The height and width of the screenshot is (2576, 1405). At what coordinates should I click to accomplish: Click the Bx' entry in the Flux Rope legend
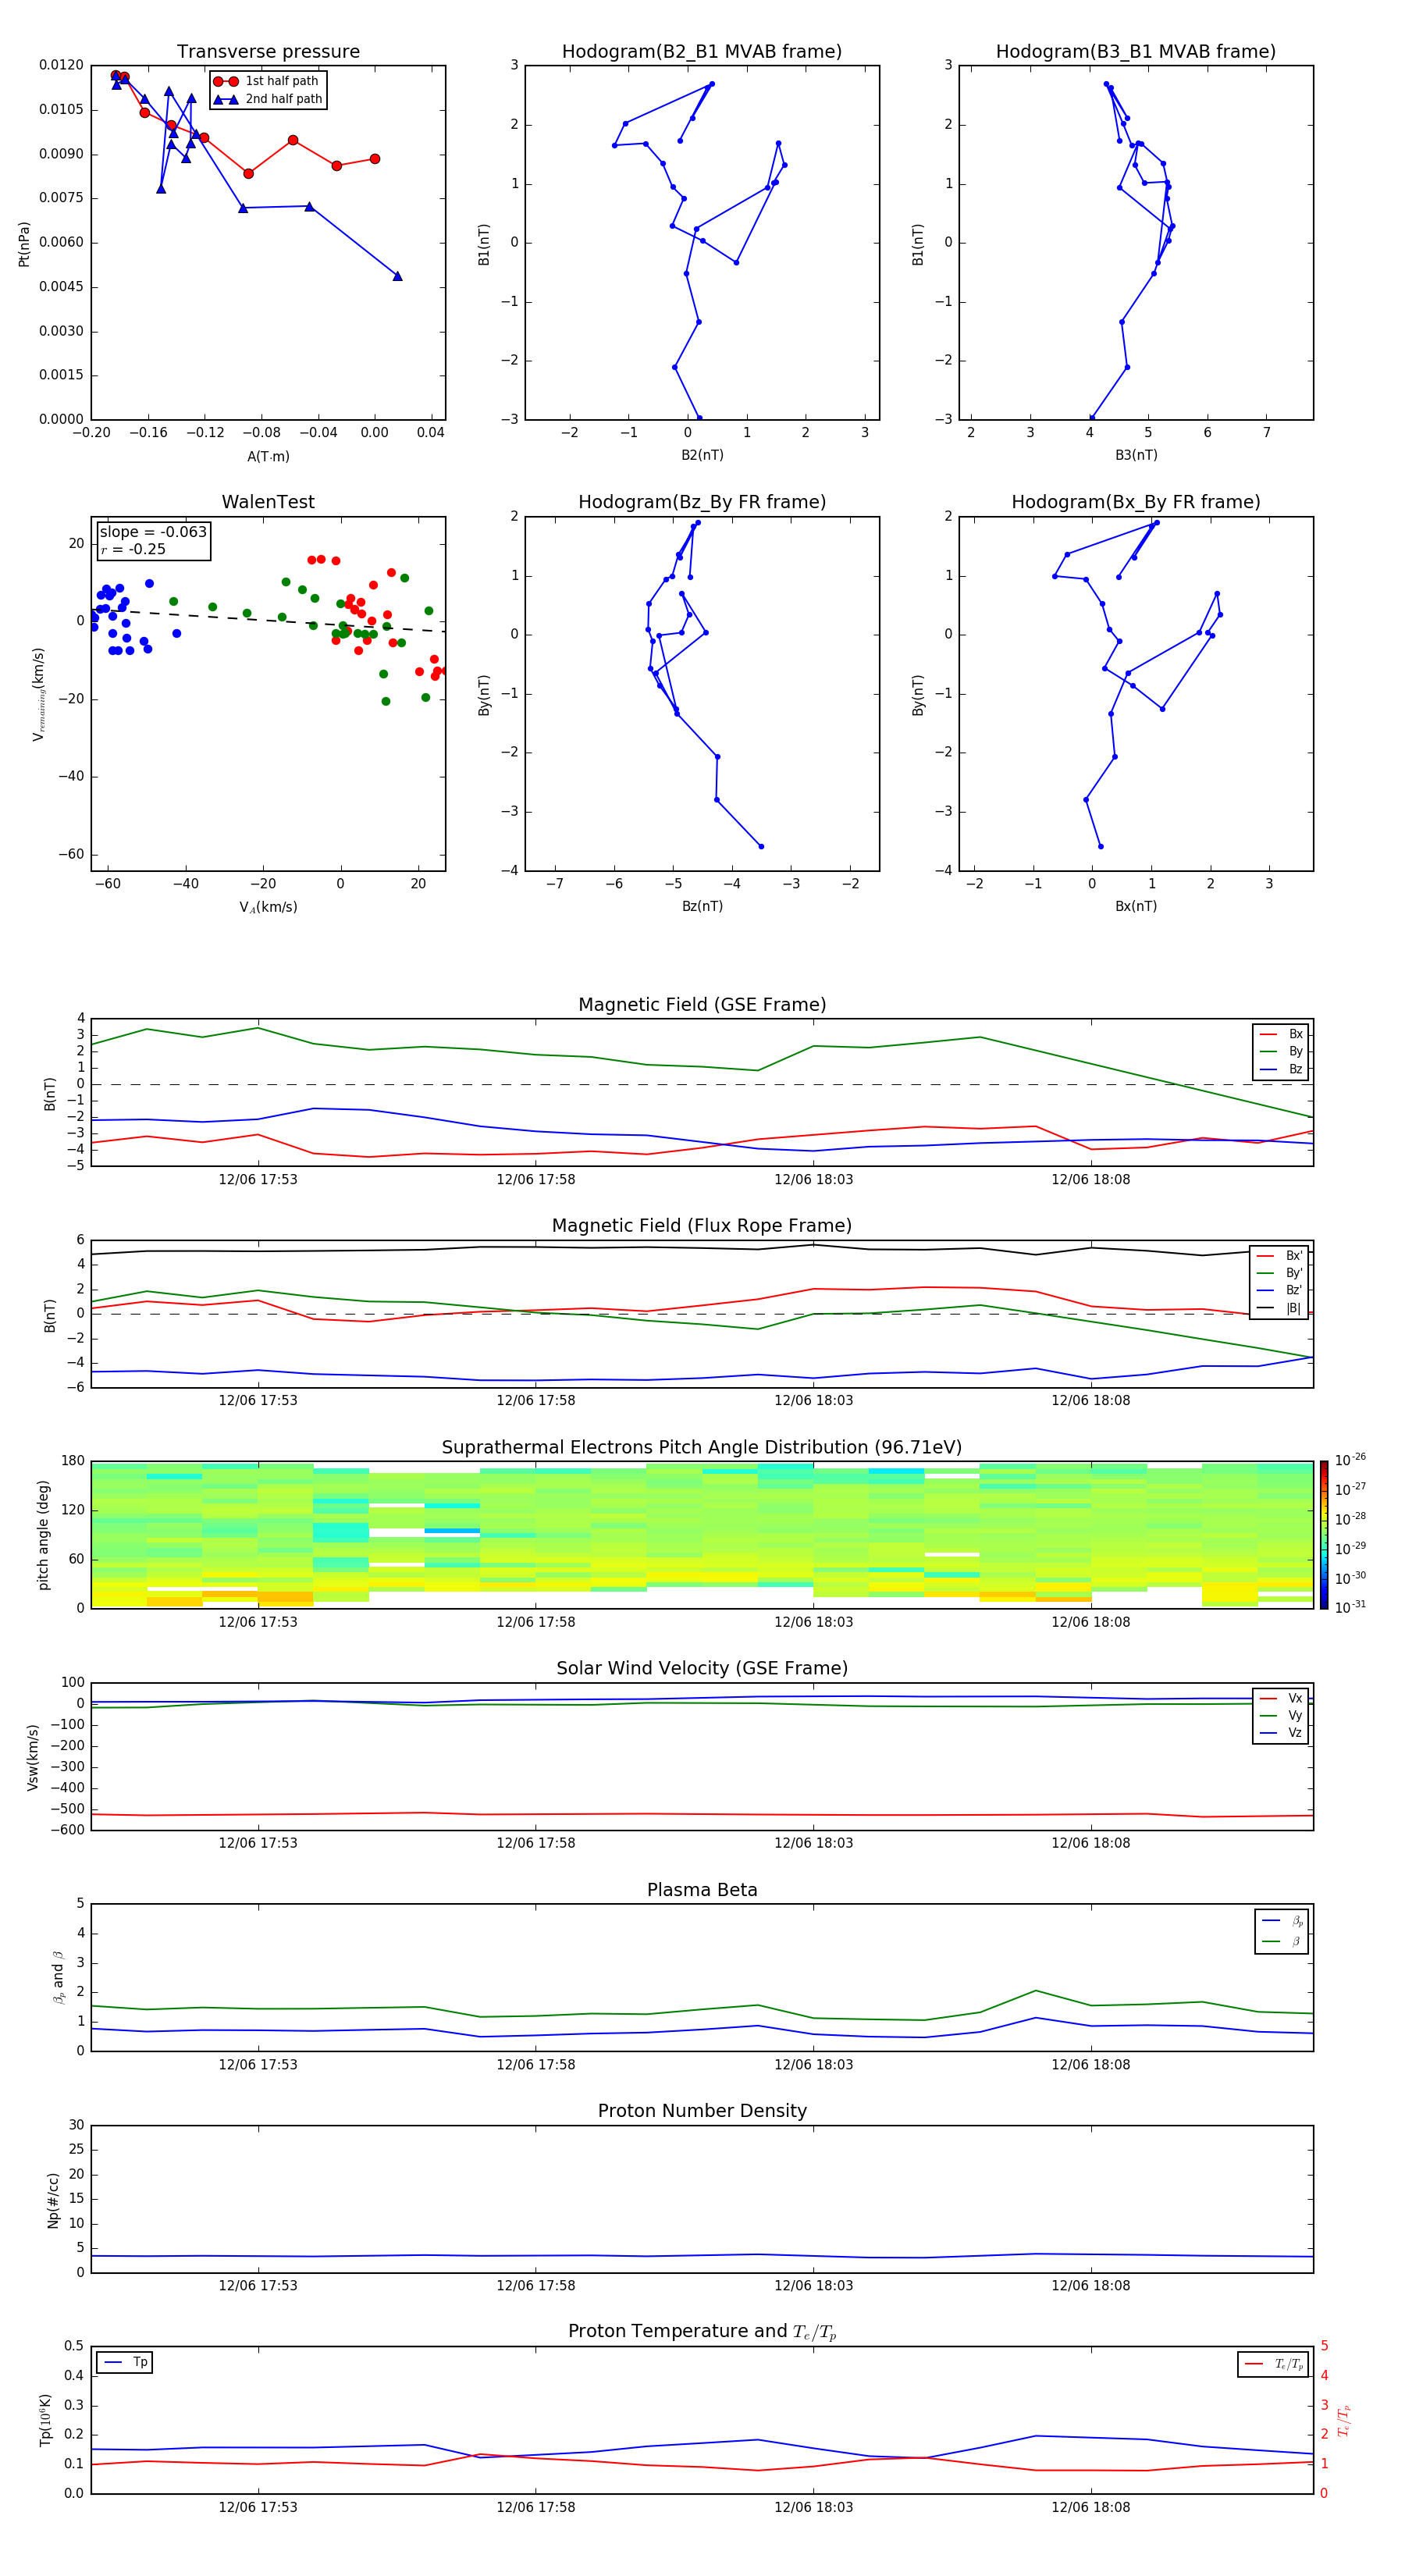(1280, 1256)
